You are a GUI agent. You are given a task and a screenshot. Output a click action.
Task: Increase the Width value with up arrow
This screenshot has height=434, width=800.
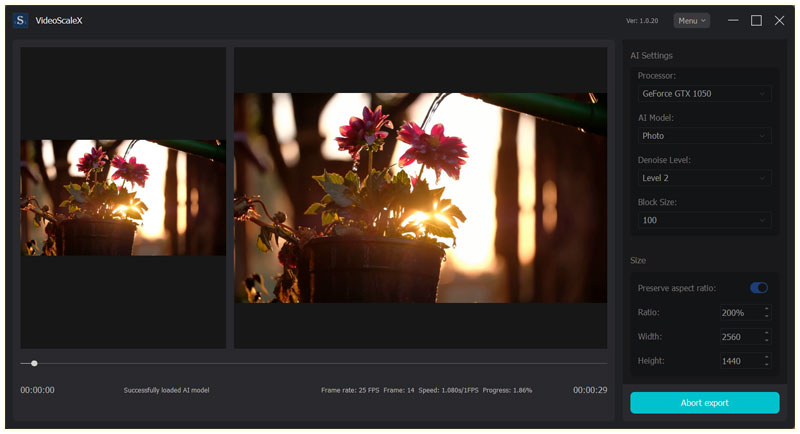766,333
